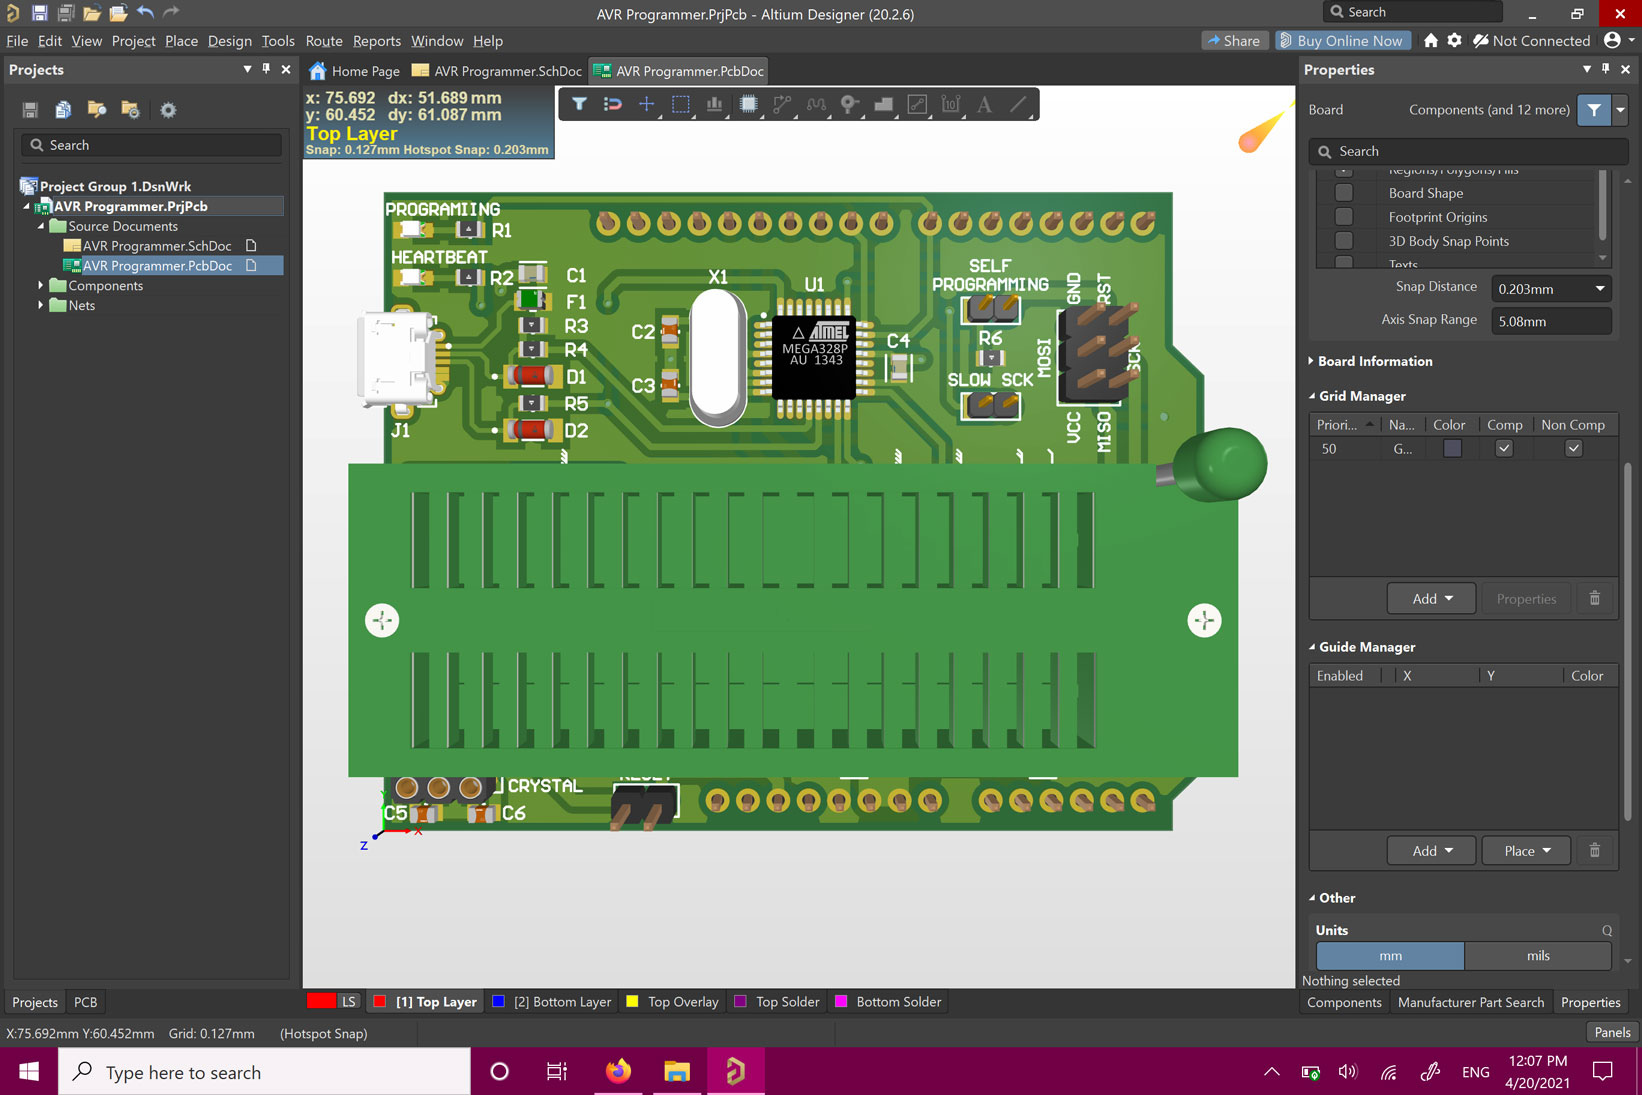Select the tuning length meander tool
Image resolution: width=1642 pixels, height=1095 pixels.
[816, 104]
